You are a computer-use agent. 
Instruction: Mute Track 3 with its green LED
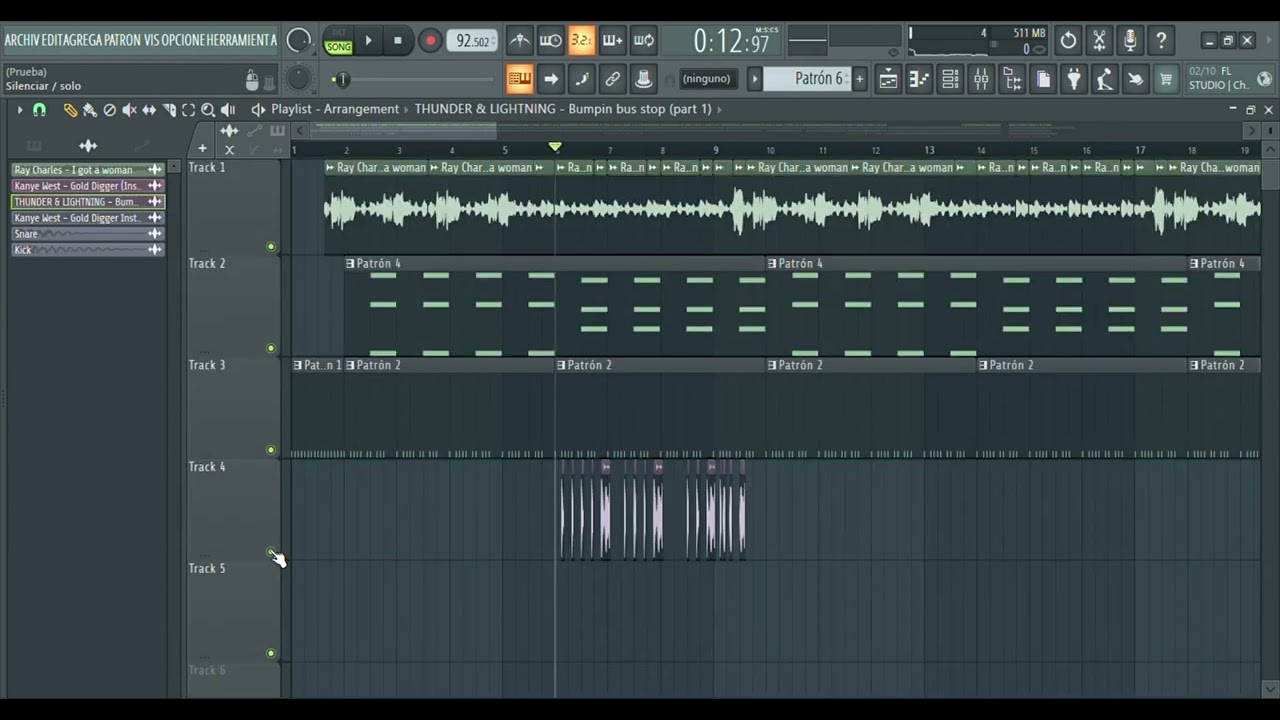(x=271, y=450)
